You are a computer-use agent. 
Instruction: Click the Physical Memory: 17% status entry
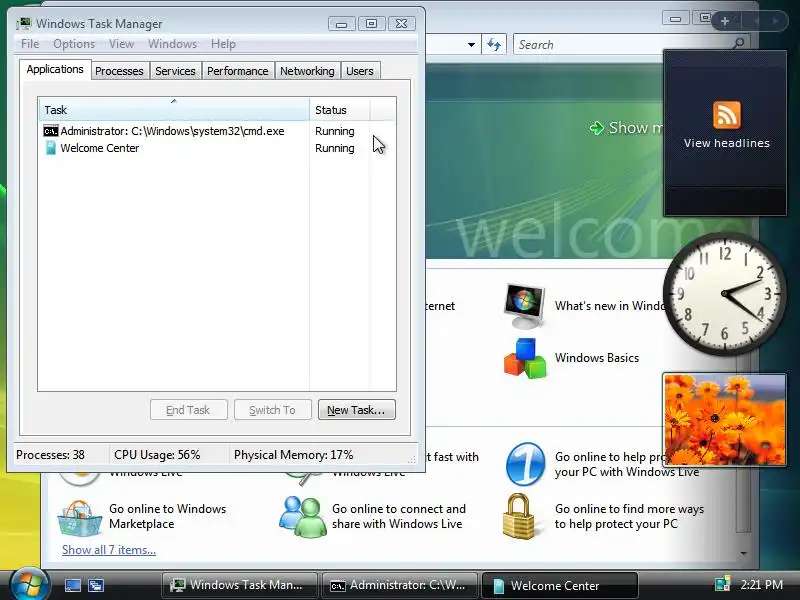click(293, 455)
